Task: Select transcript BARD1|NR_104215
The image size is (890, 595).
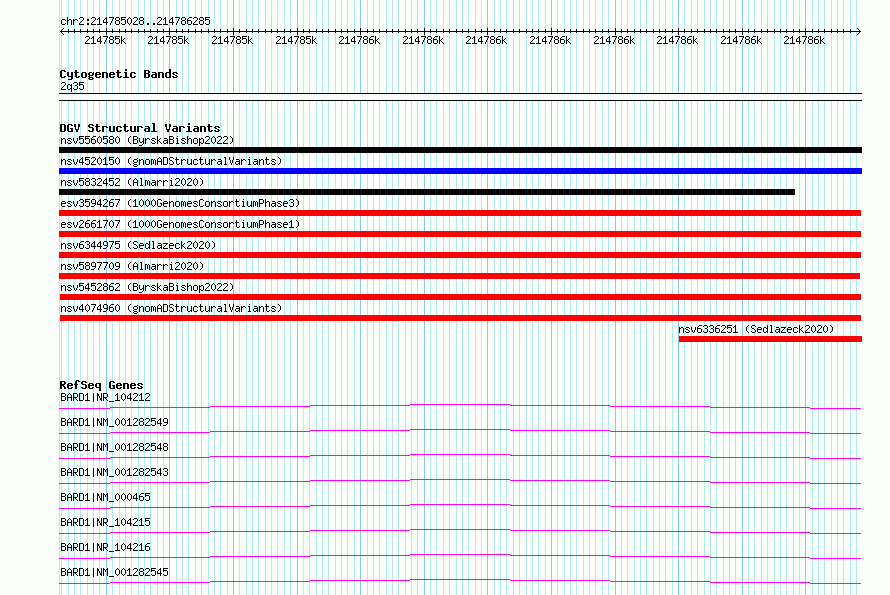Action: 105,522
